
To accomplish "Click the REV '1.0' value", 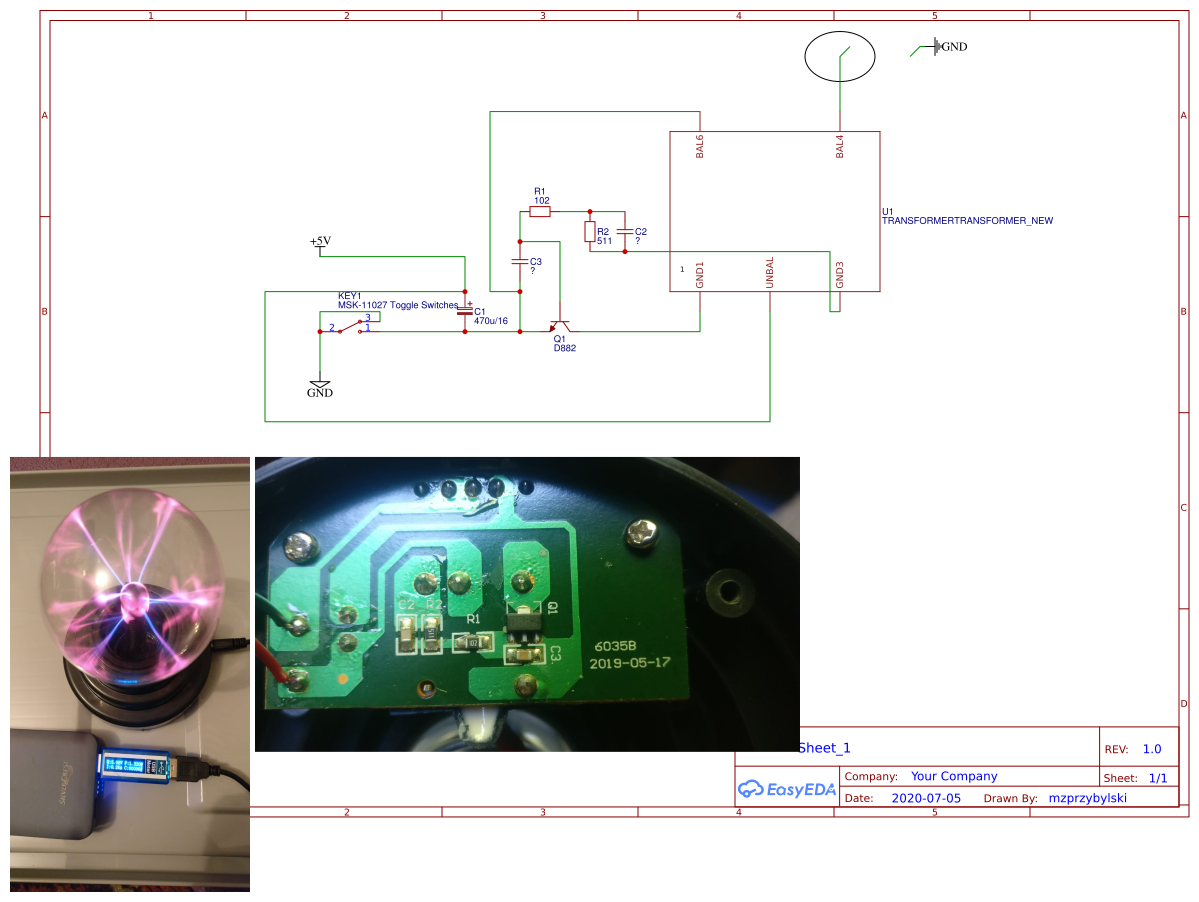I will [1152, 749].
